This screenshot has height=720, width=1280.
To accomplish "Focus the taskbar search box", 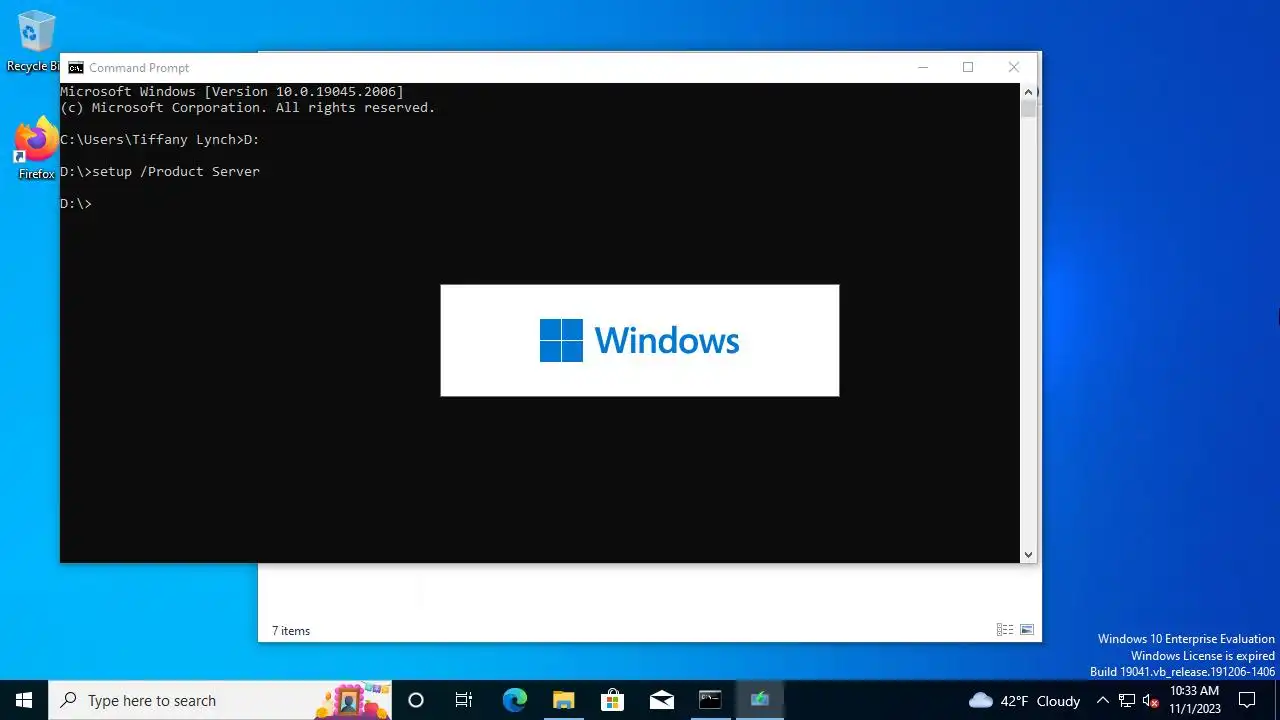I will (220, 700).
